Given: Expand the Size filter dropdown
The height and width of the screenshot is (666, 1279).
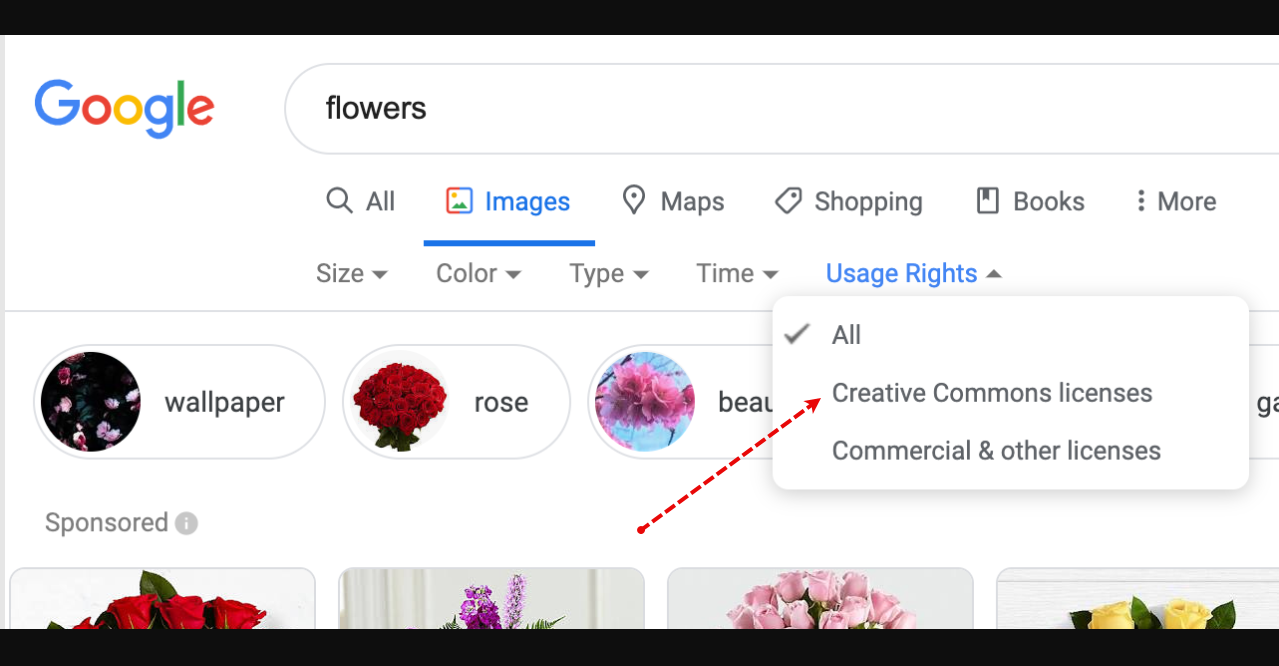Looking at the screenshot, I should click(351, 274).
